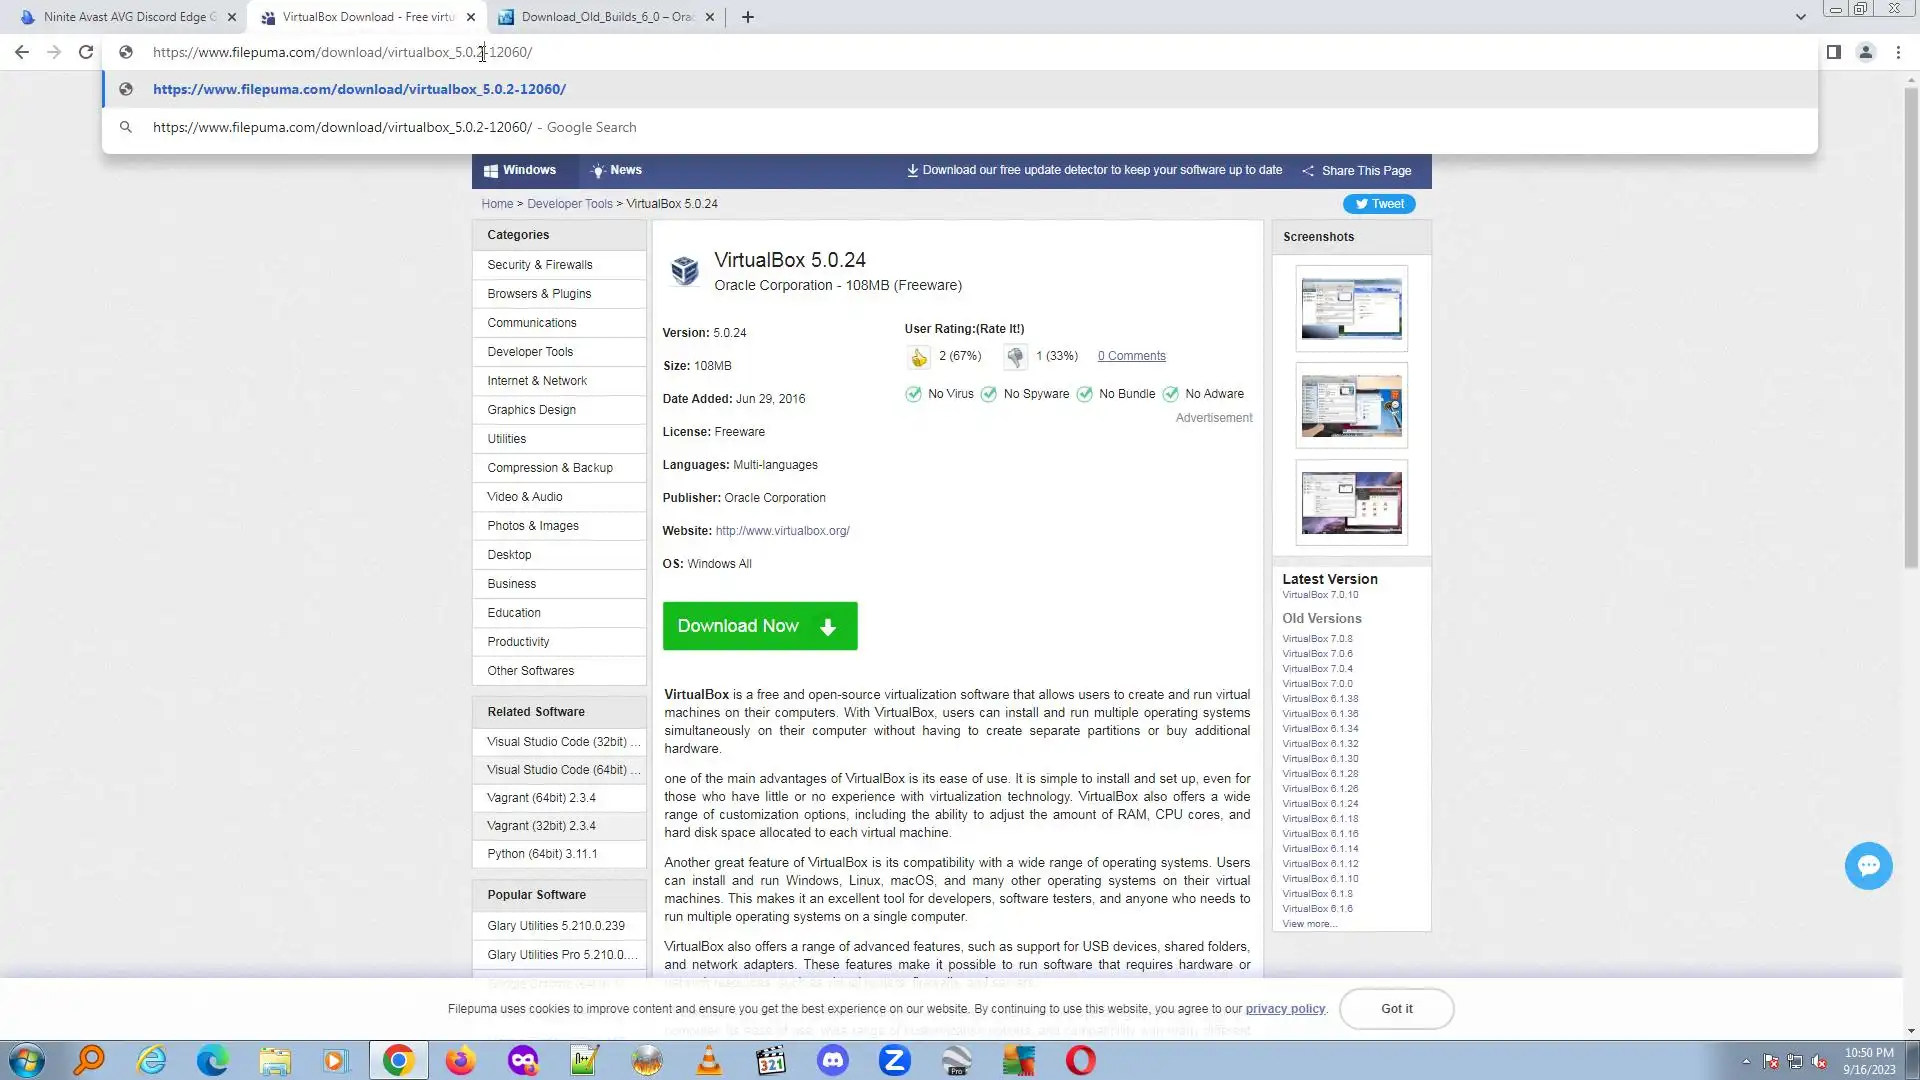This screenshot has height=1080, width=1920.
Task: Open Discord from the taskbar
Action: click(832, 1060)
